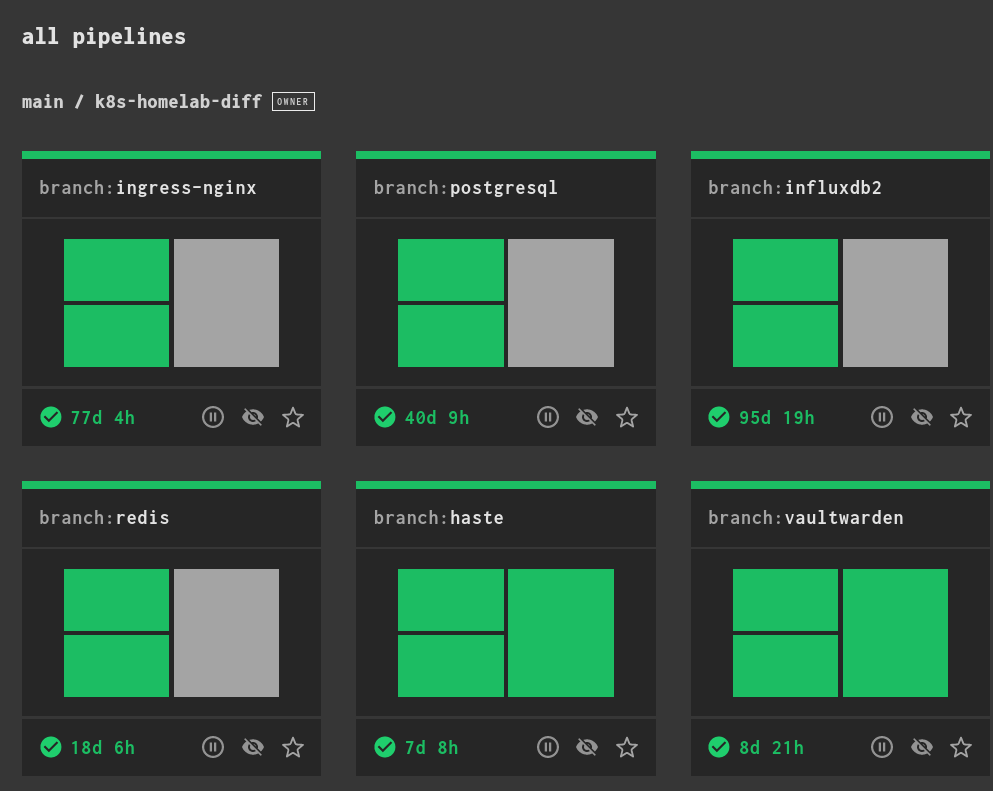Pause the postgresql pipeline
993x791 pixels.
pos(547,417)
